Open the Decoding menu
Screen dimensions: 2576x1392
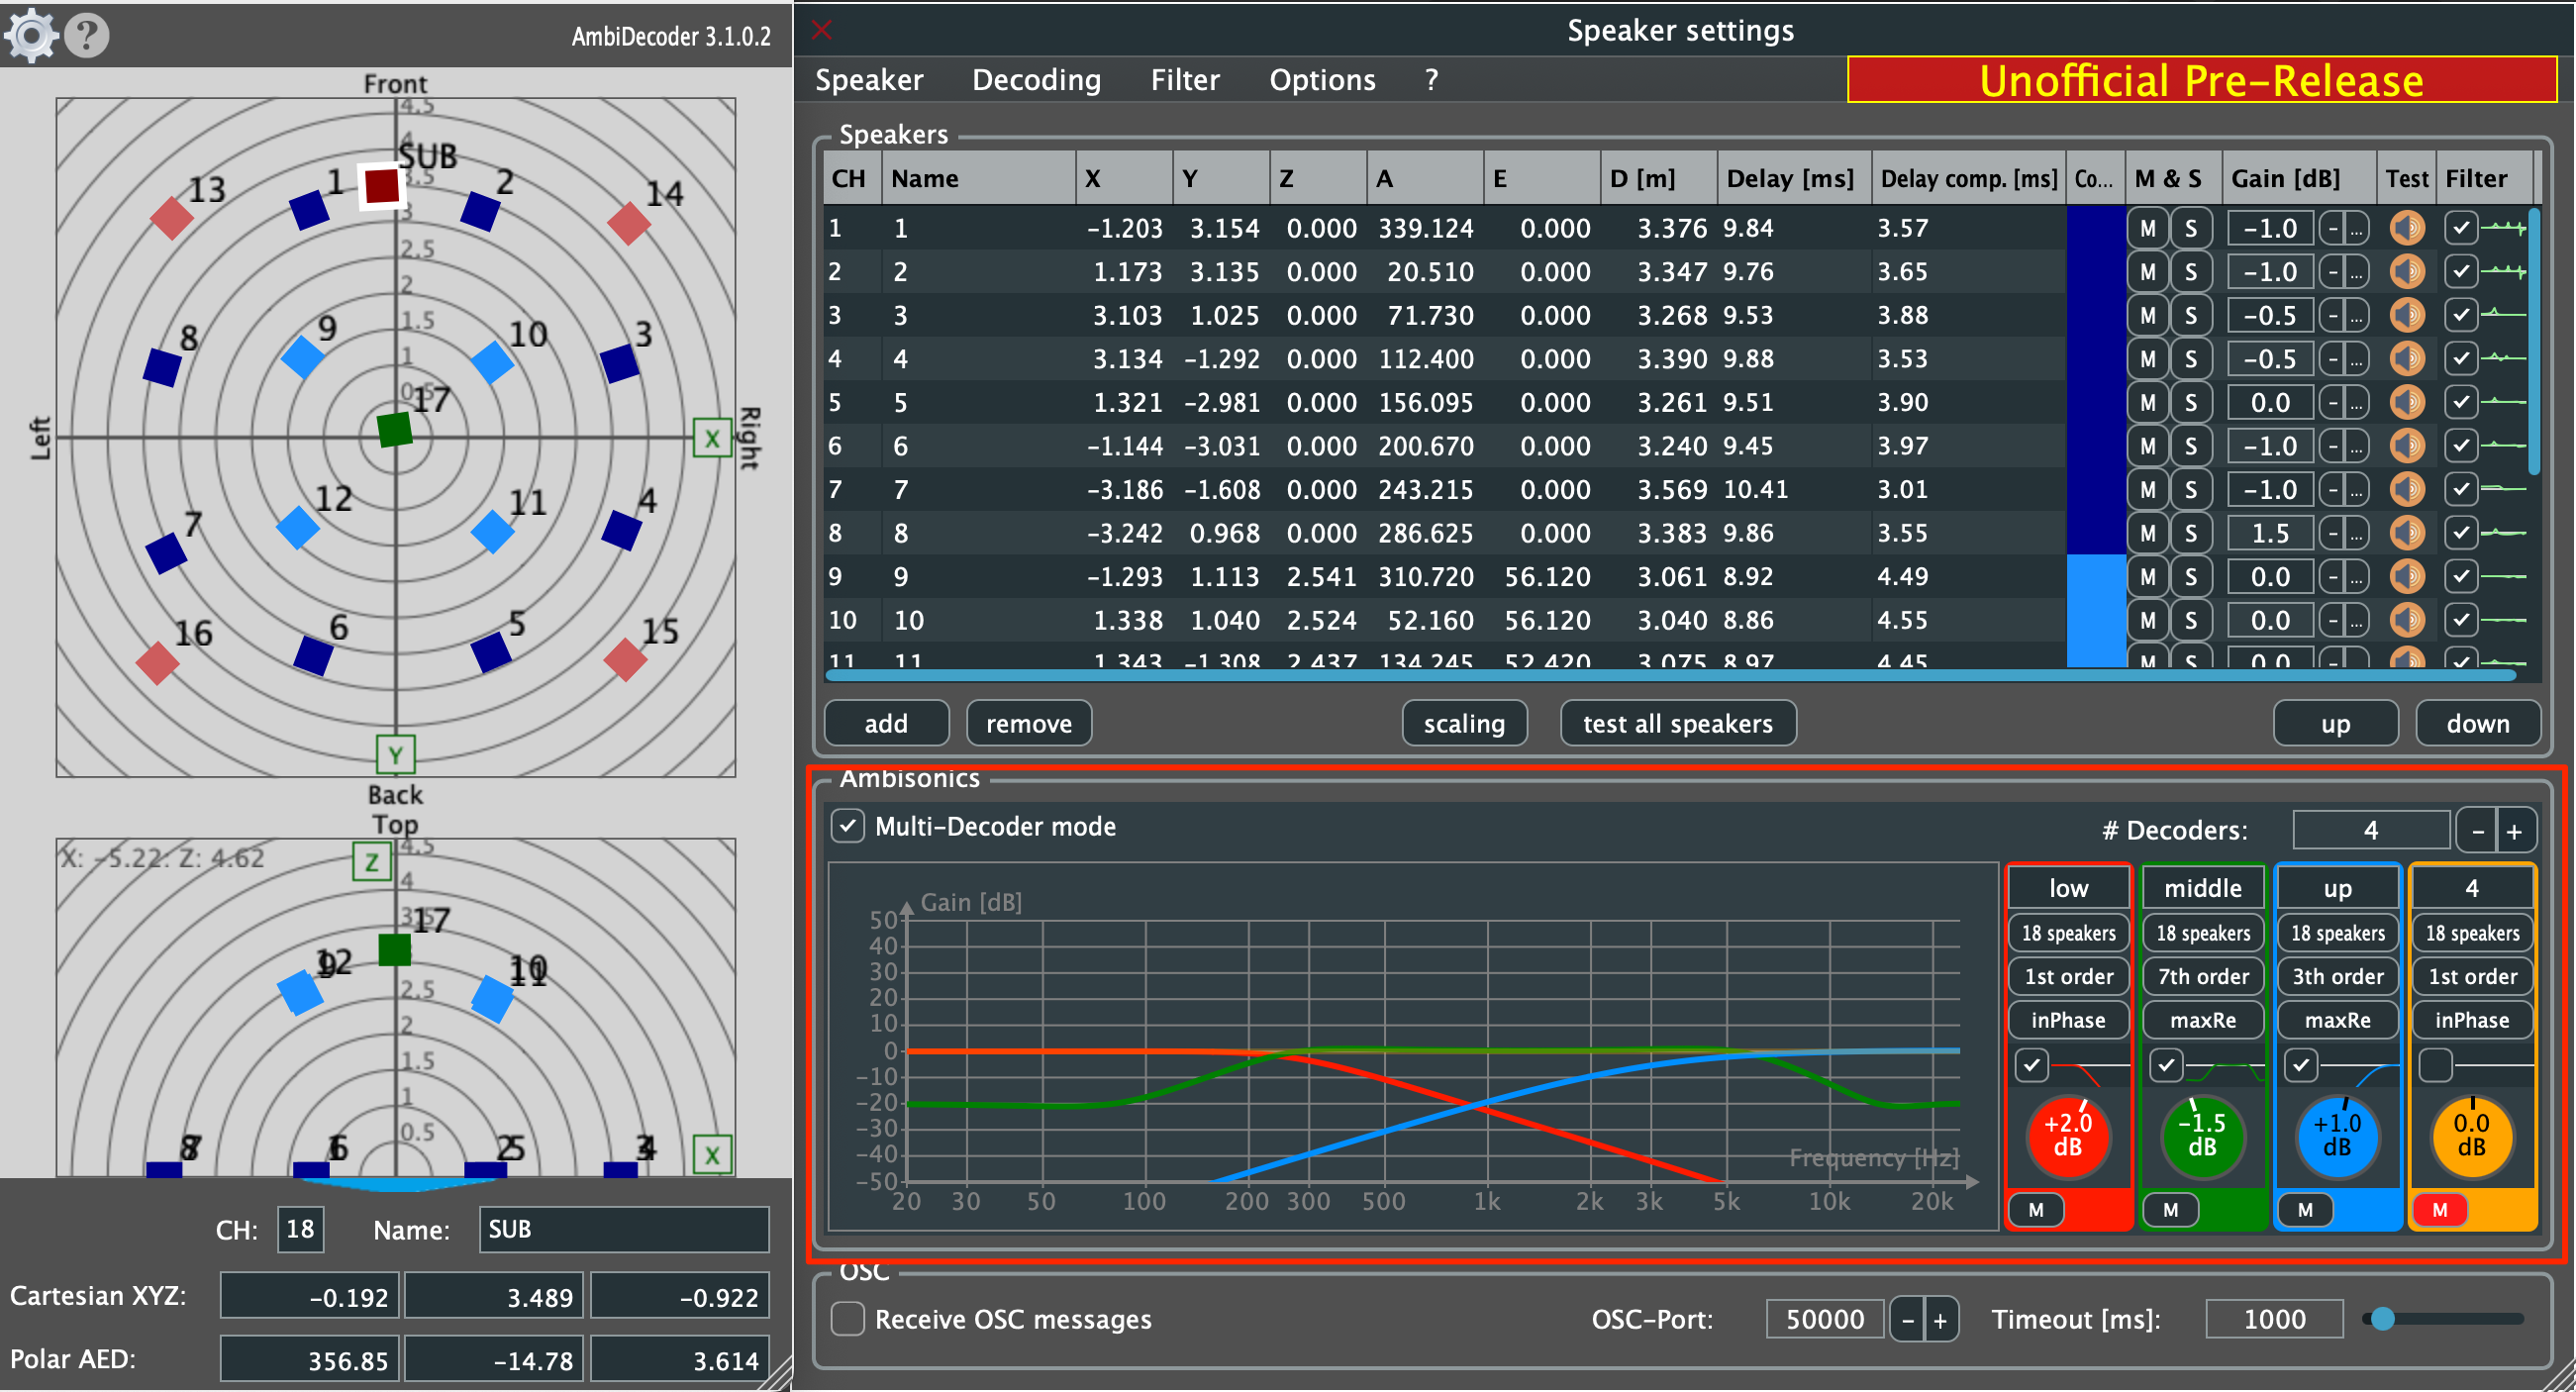pyautogui.click(x=1036, y=80)
